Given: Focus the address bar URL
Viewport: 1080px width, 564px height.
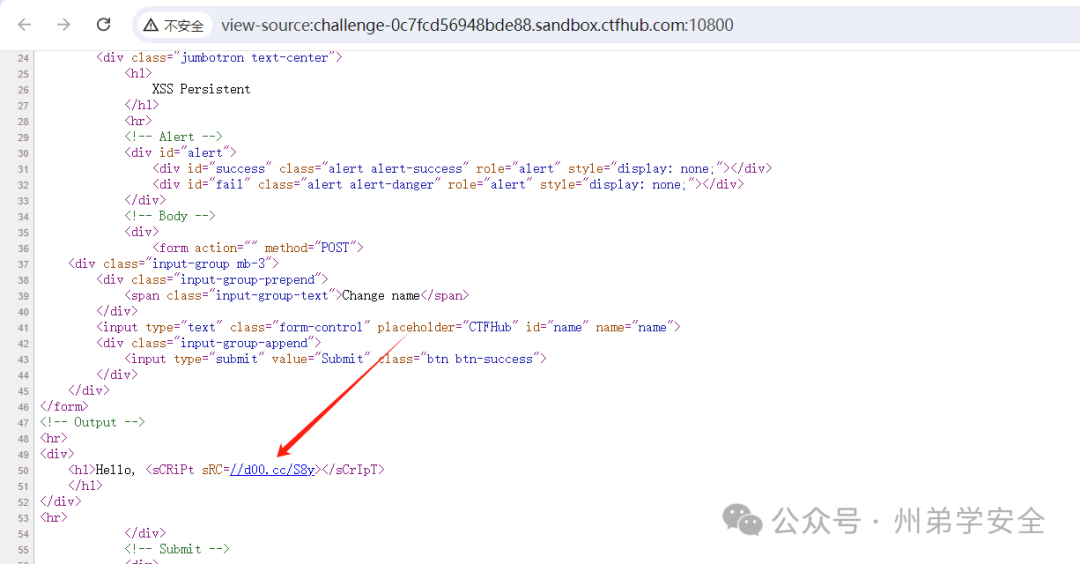Looking at the screenshot, I should click(477, 25).
